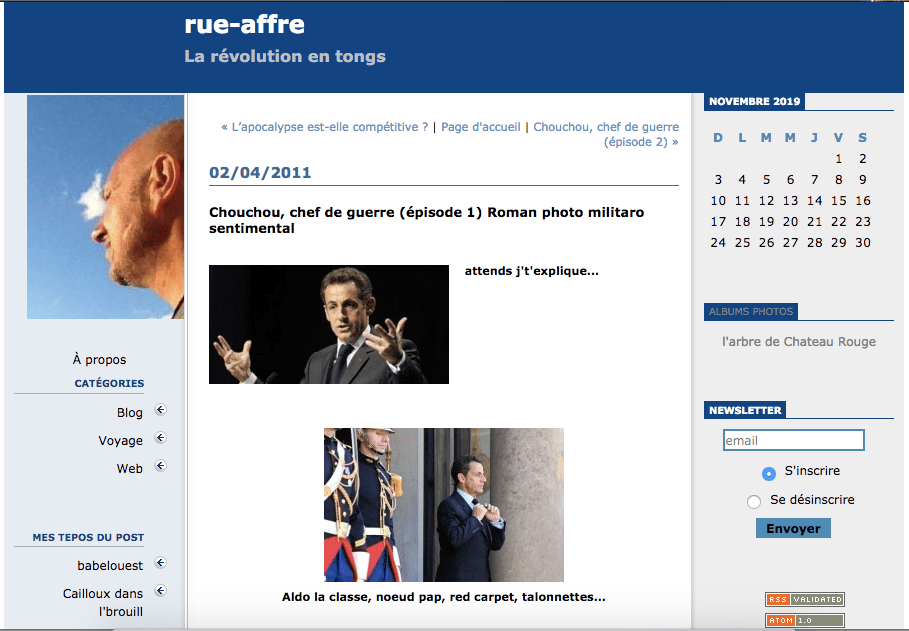Submit newsletter with Envoyer button
909x631 pixels.
[793, 528]
